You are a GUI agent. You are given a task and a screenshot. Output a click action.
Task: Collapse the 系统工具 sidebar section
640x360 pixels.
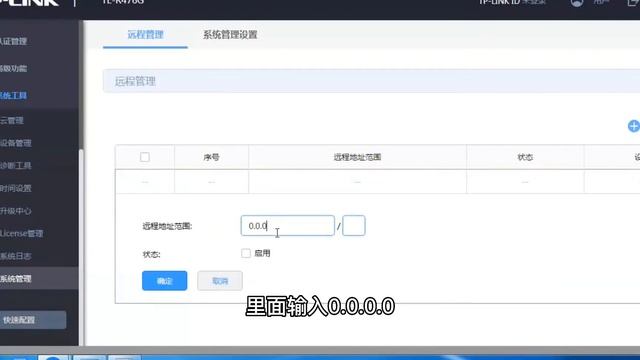pos(13,96)
